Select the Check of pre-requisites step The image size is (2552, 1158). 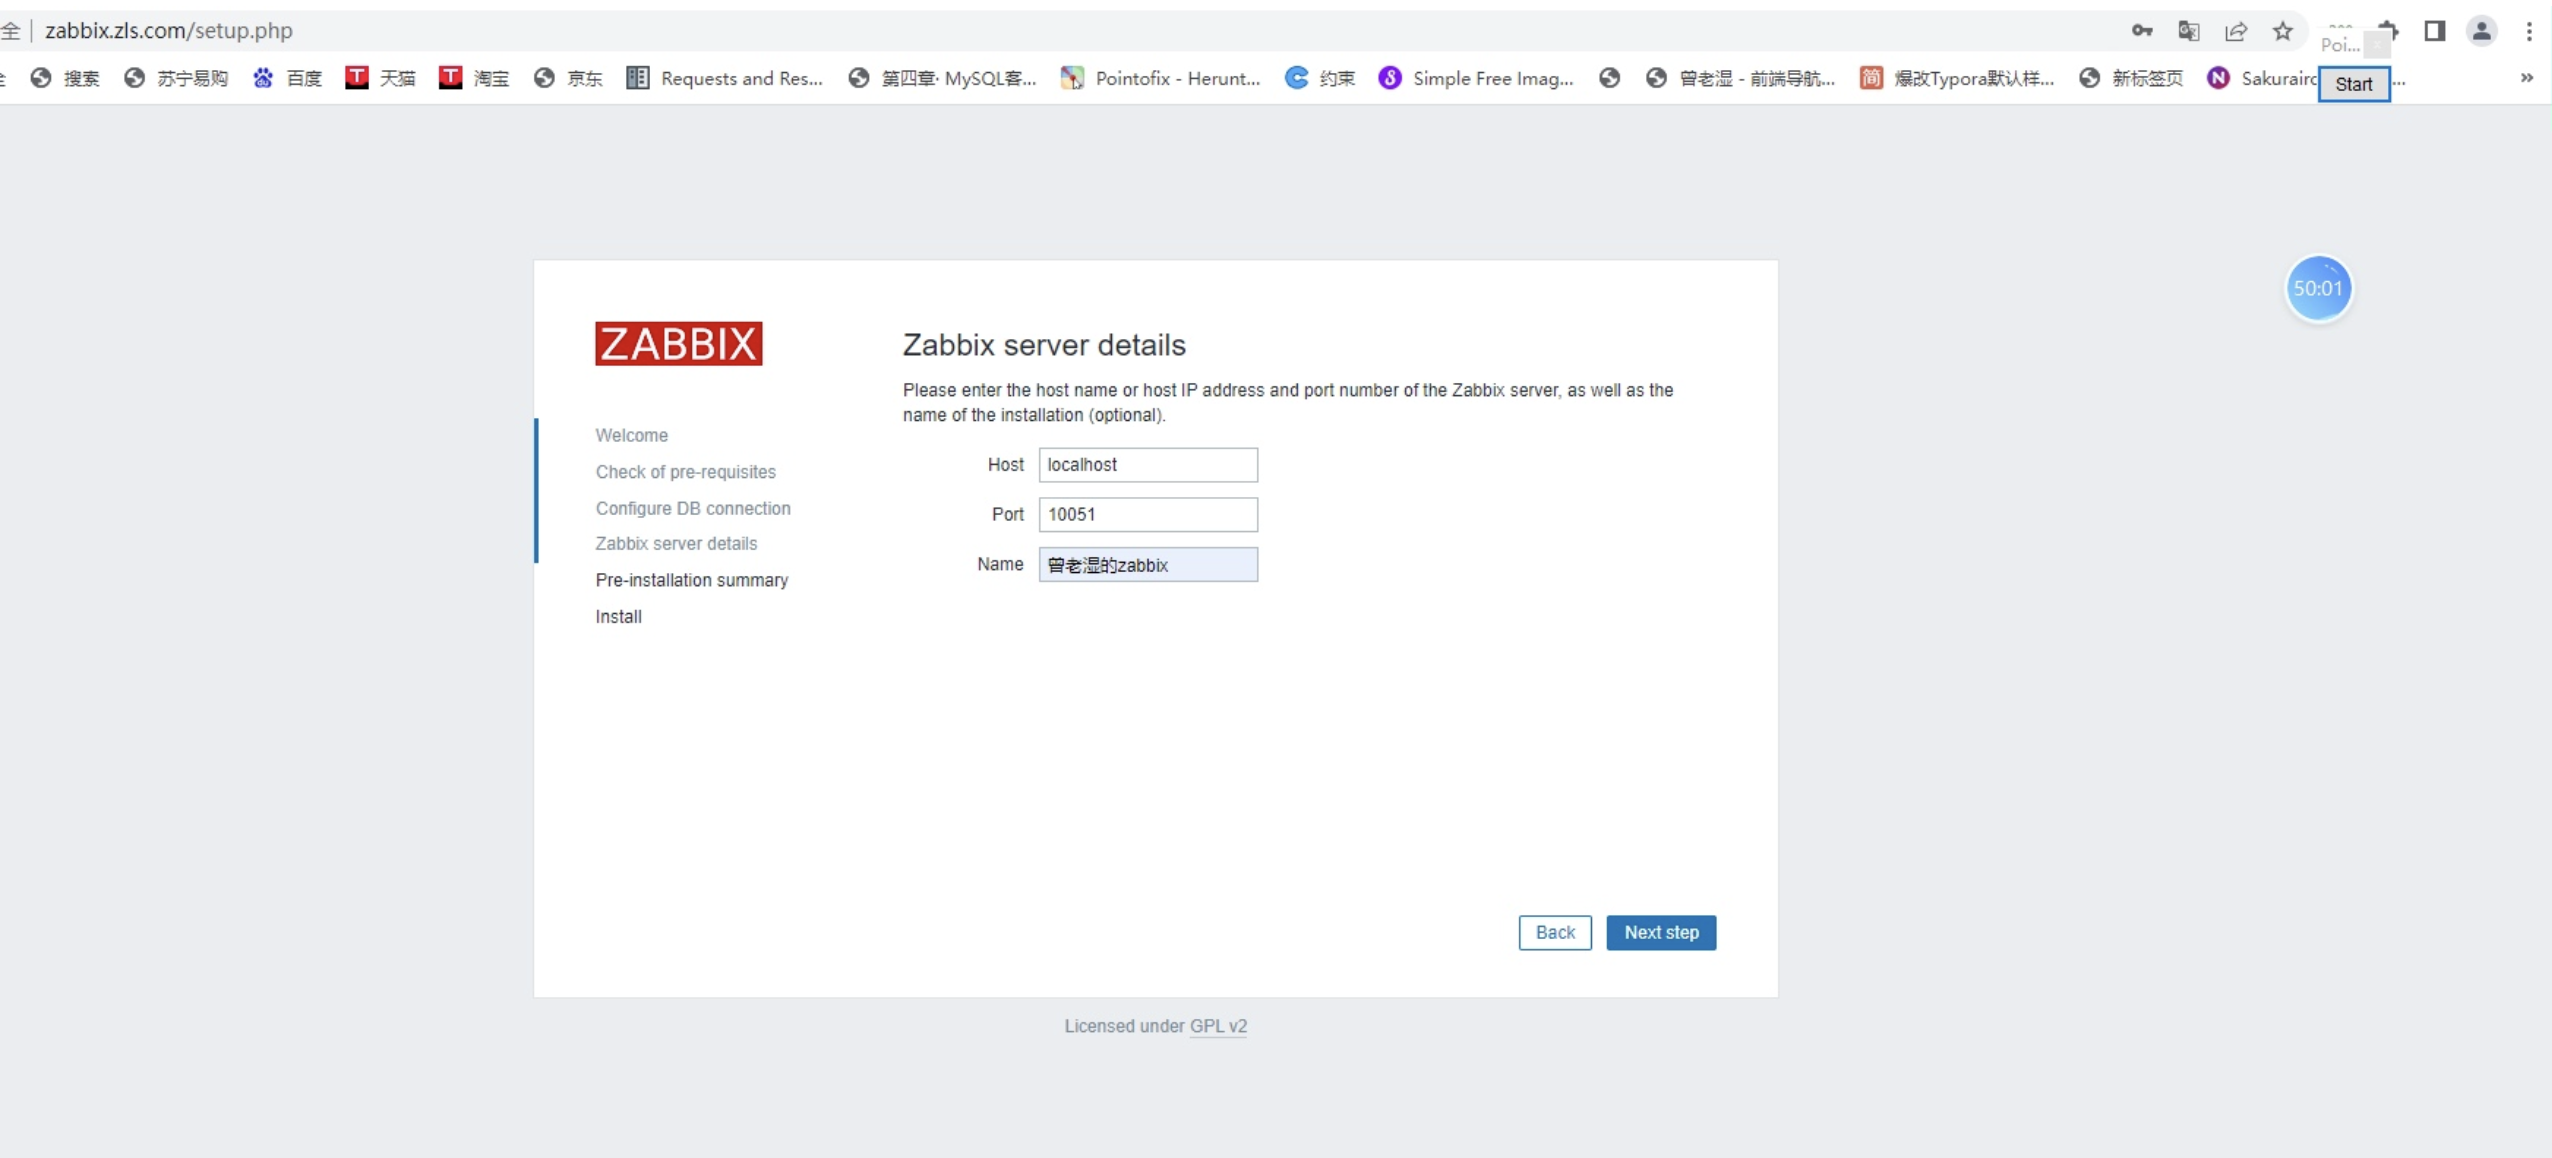click(x=685, y=472)
